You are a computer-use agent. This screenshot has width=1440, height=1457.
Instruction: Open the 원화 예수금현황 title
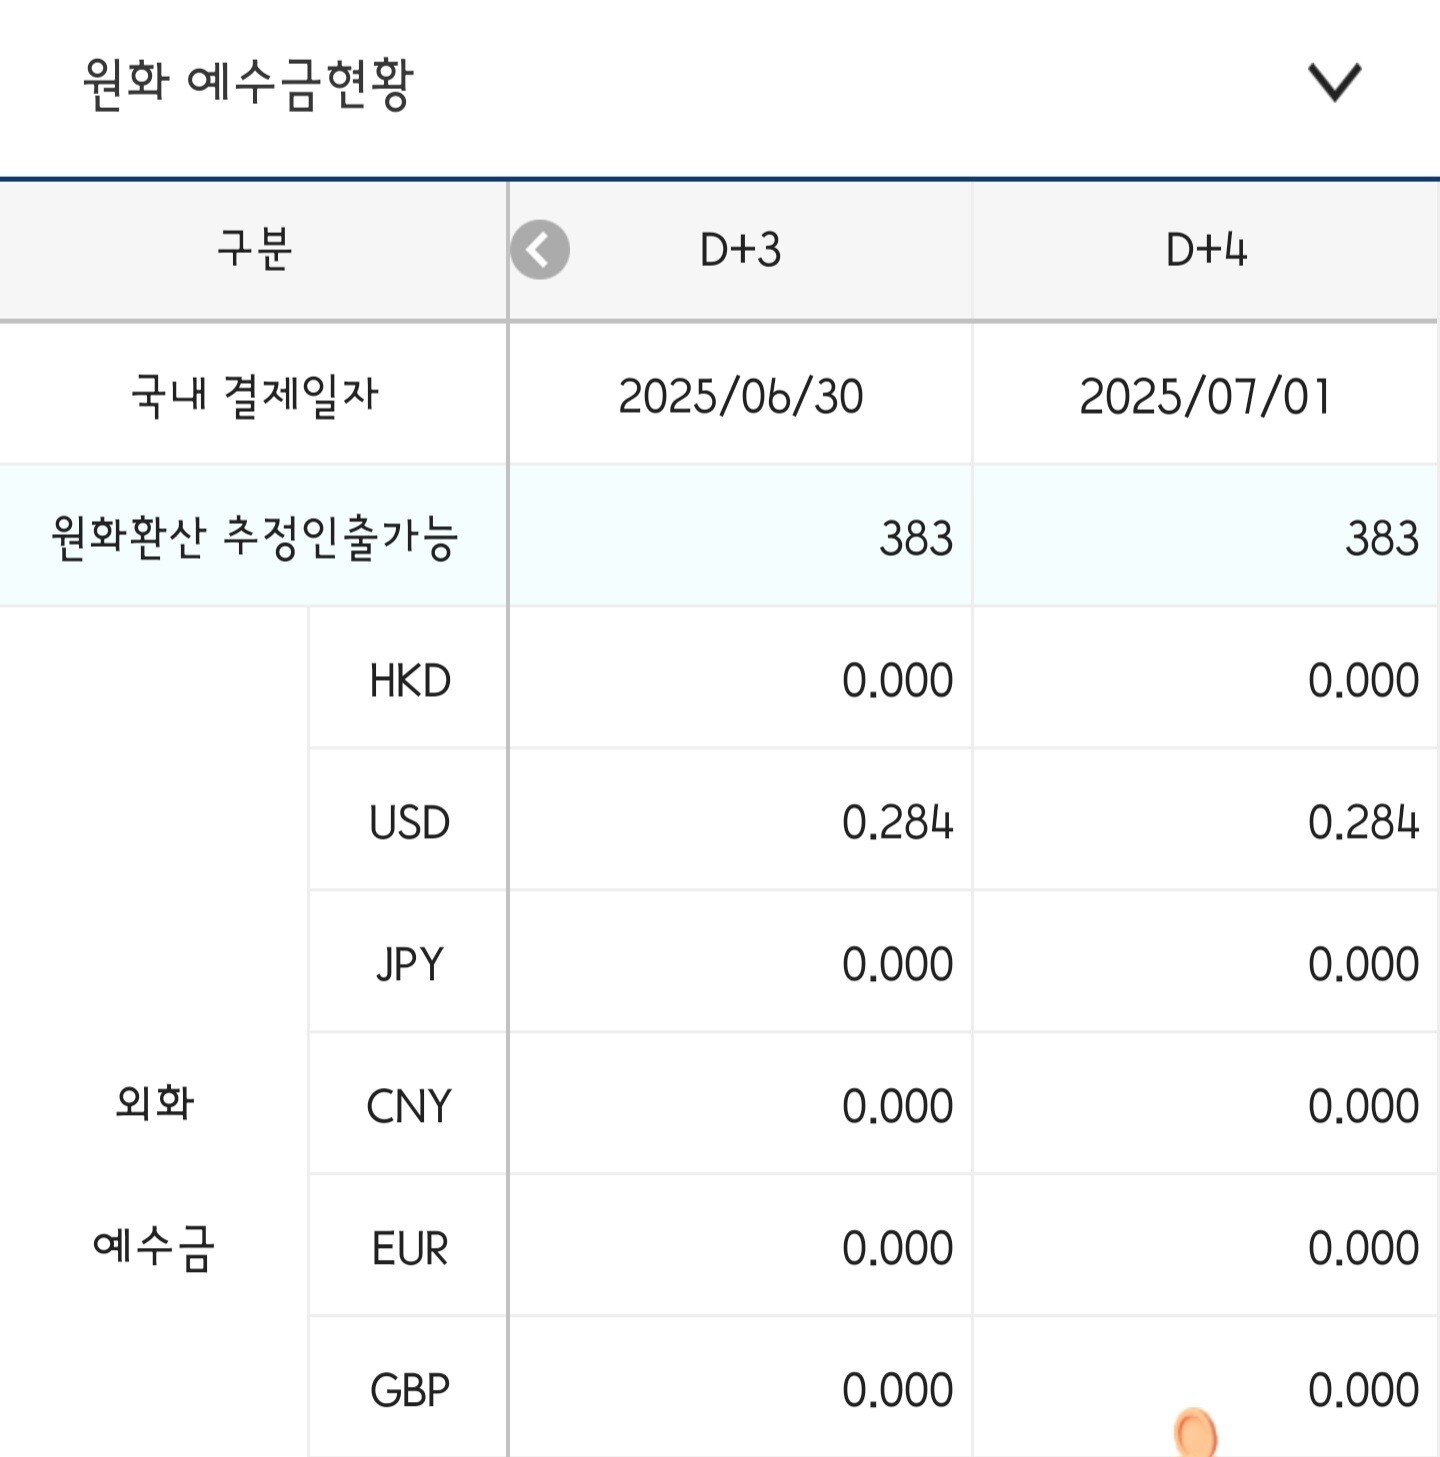248,84
